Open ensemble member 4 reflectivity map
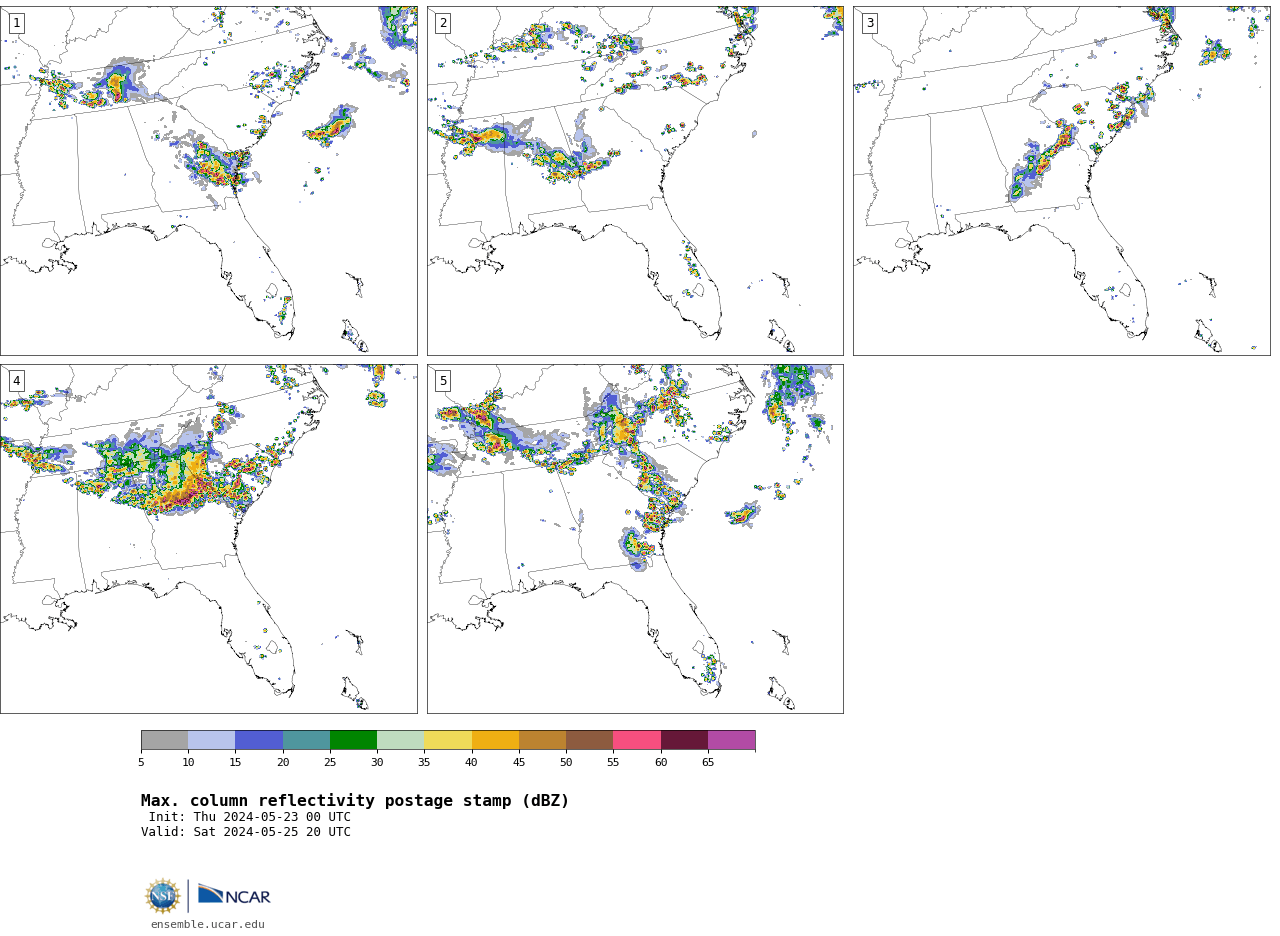 tap(208, 539)
